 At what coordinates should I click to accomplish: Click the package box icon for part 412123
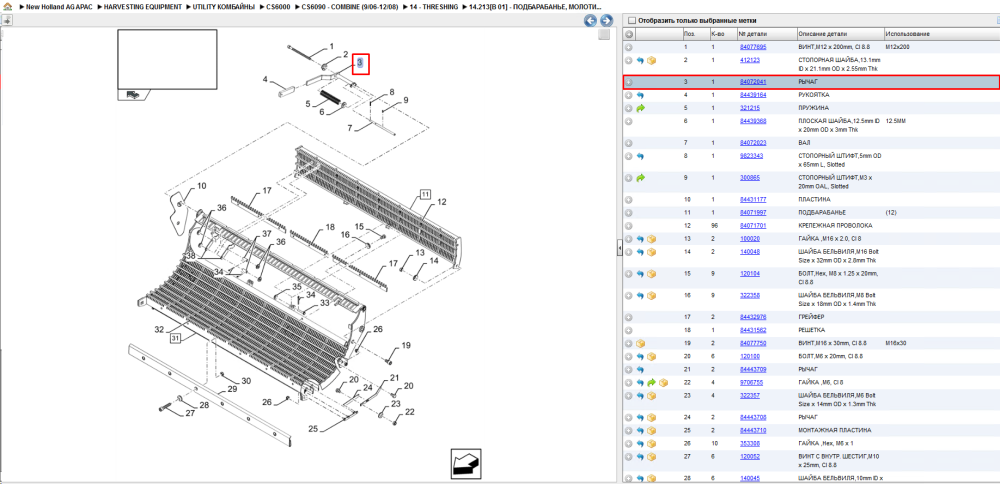[x=651, y=60]
